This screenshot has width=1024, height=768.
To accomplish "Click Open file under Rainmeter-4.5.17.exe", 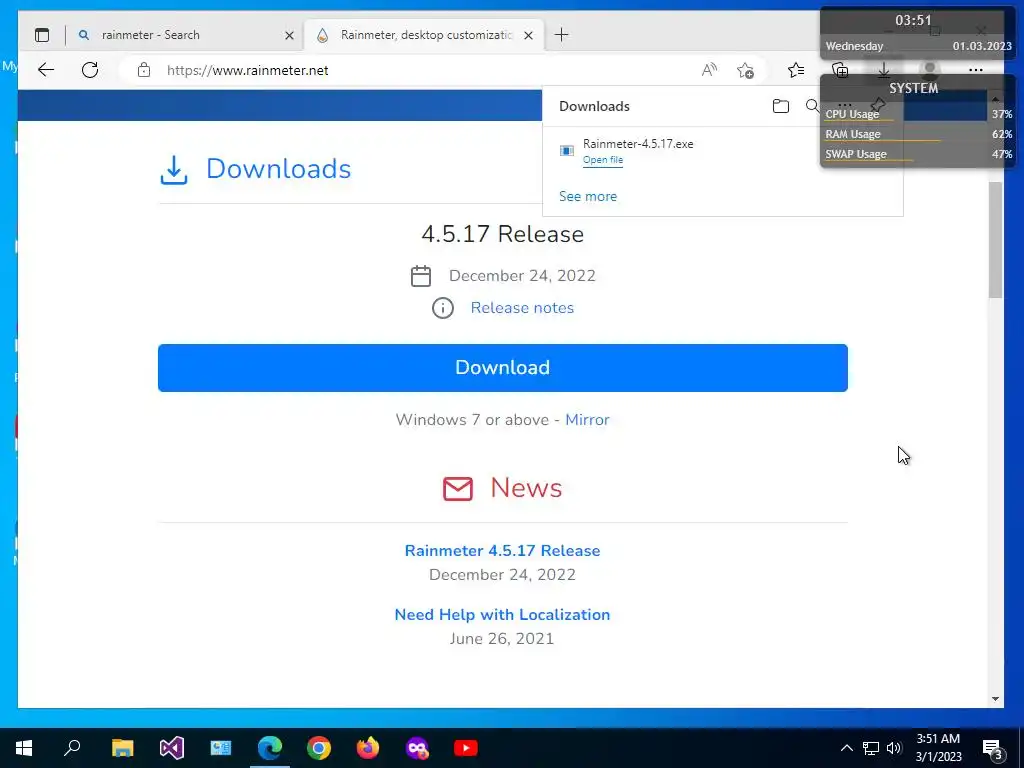I will click(x=603, y=160).
